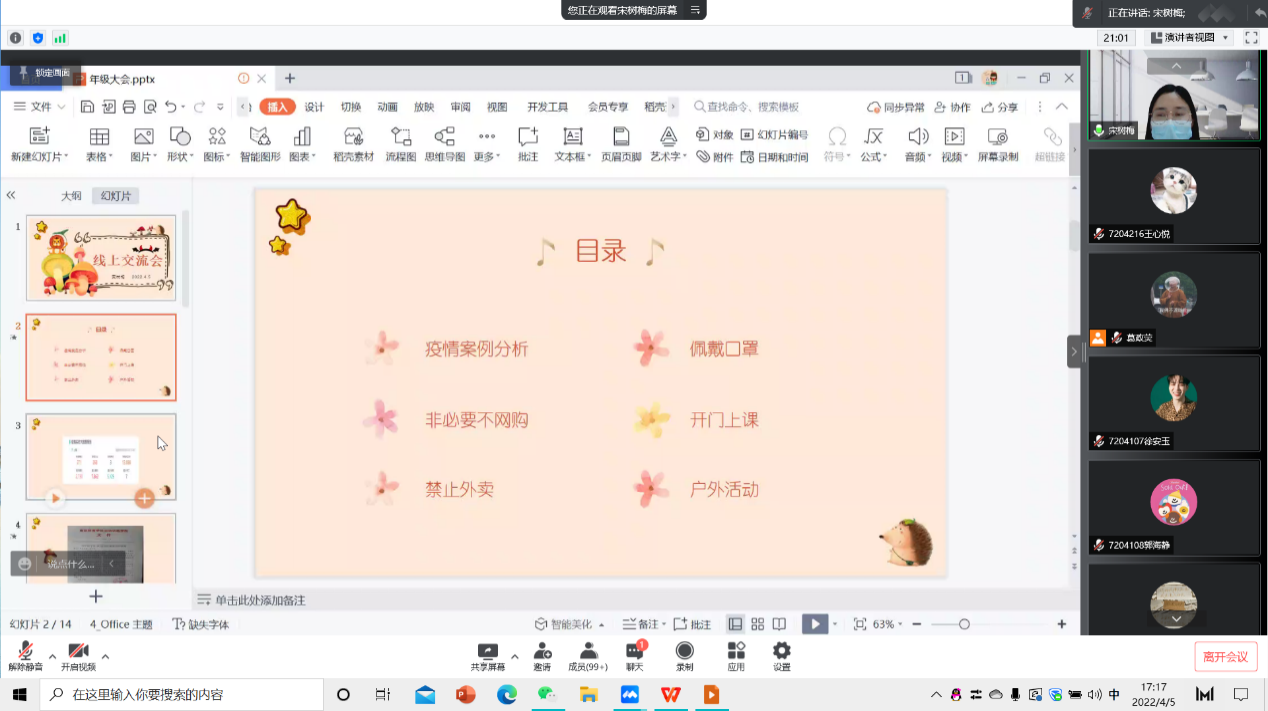The height and width of the screenshot is (711, 1268).
Task: Click the 协作 collaborate button
Action: click(x=952, y=107)
